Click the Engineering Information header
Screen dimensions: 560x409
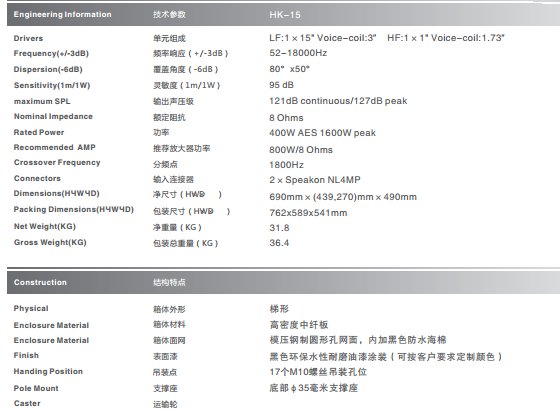coord(62,15)
